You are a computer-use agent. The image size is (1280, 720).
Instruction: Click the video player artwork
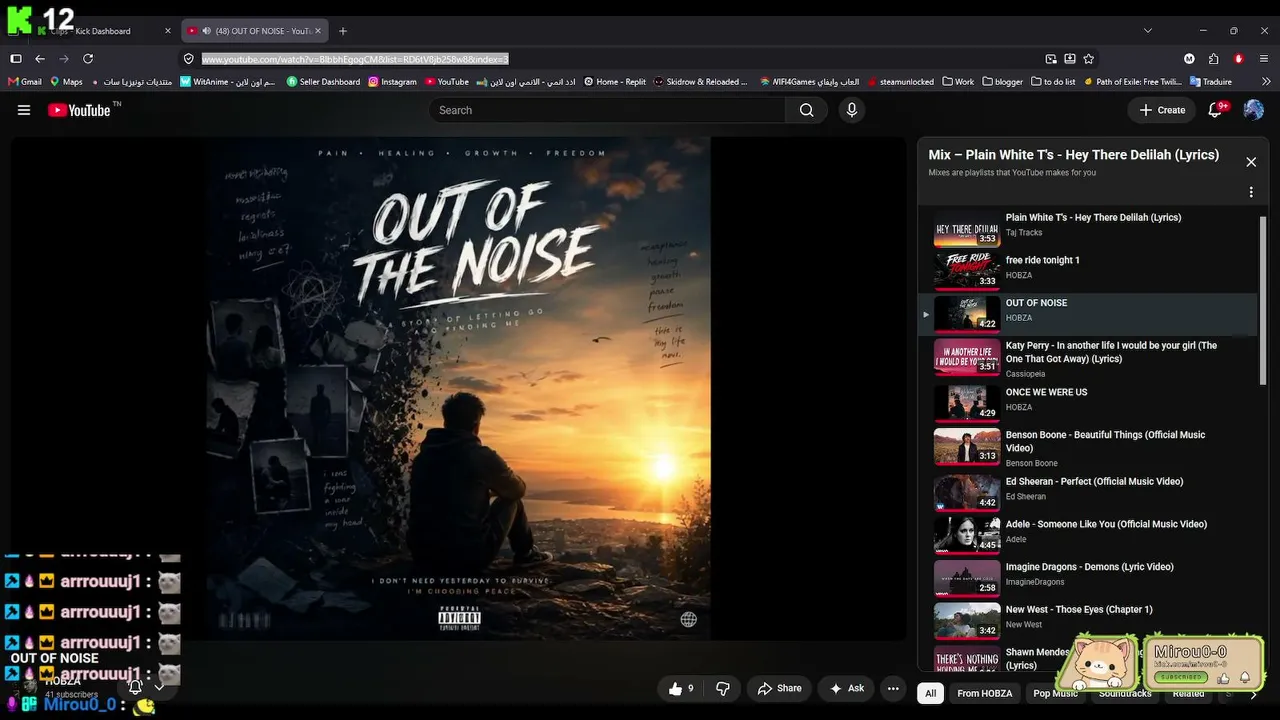[459, 388]
